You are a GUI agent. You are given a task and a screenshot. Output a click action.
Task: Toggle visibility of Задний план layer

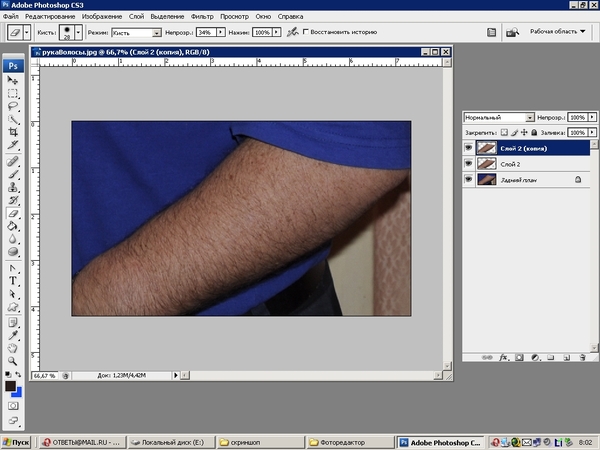point(469,179)
